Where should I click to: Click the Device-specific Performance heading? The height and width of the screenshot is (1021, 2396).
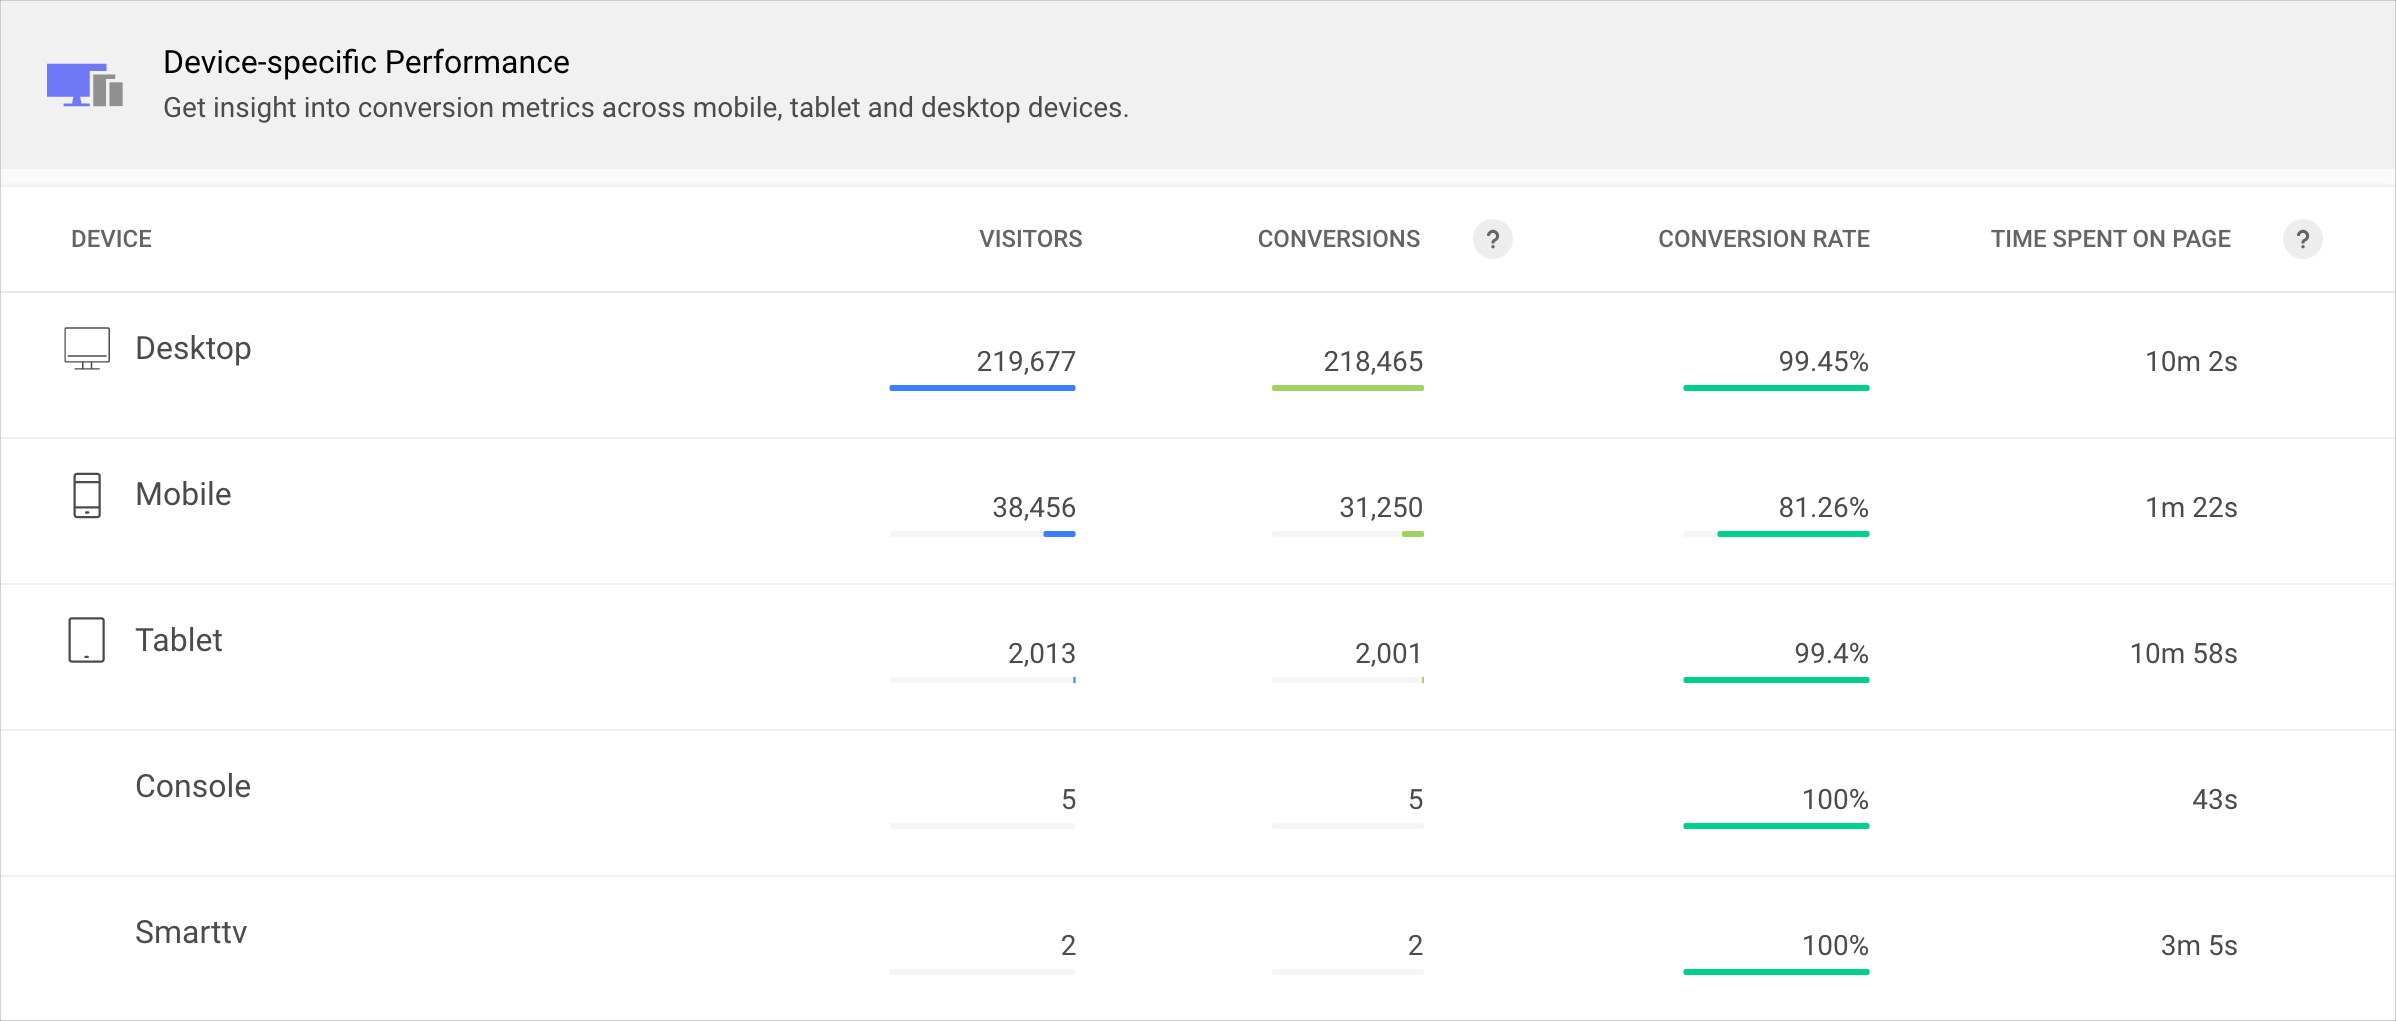(x=366, y=62)
